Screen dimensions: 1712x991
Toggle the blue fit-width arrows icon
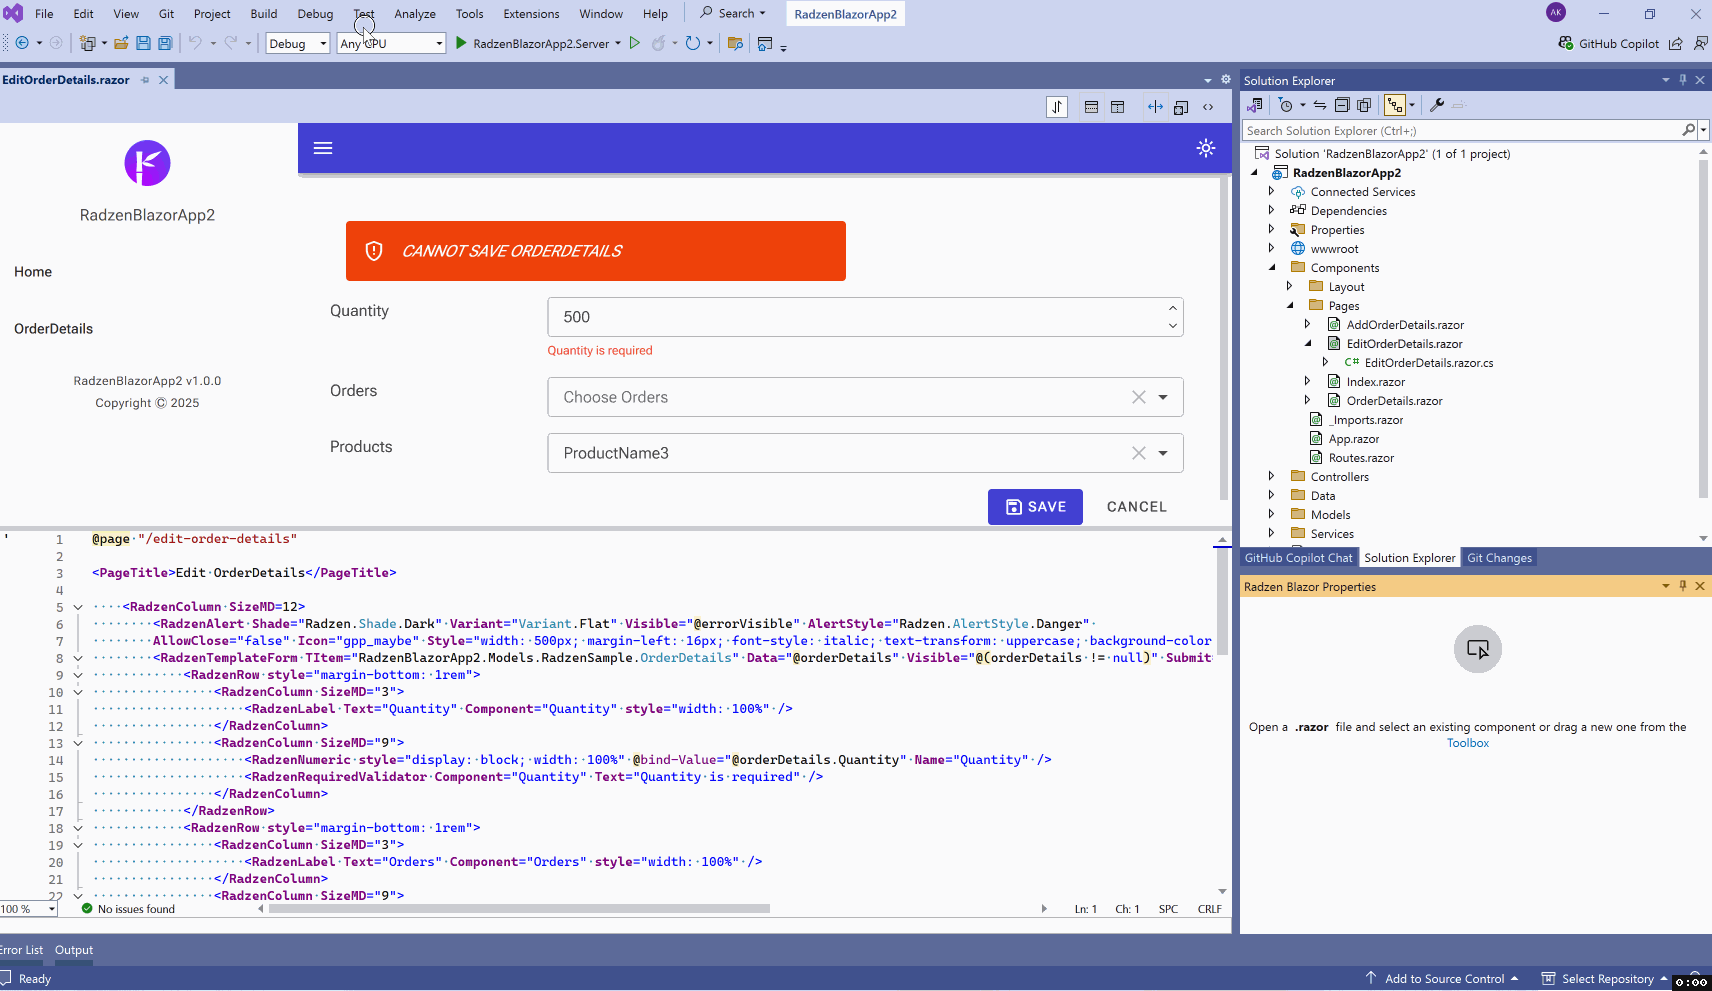(1155, 107)
